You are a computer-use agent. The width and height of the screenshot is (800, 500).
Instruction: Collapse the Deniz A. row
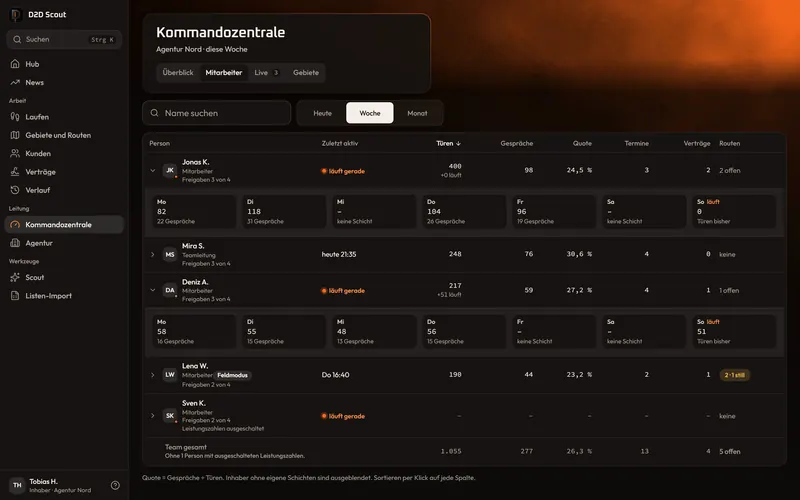pyautogui.click(x=153, y=290)
